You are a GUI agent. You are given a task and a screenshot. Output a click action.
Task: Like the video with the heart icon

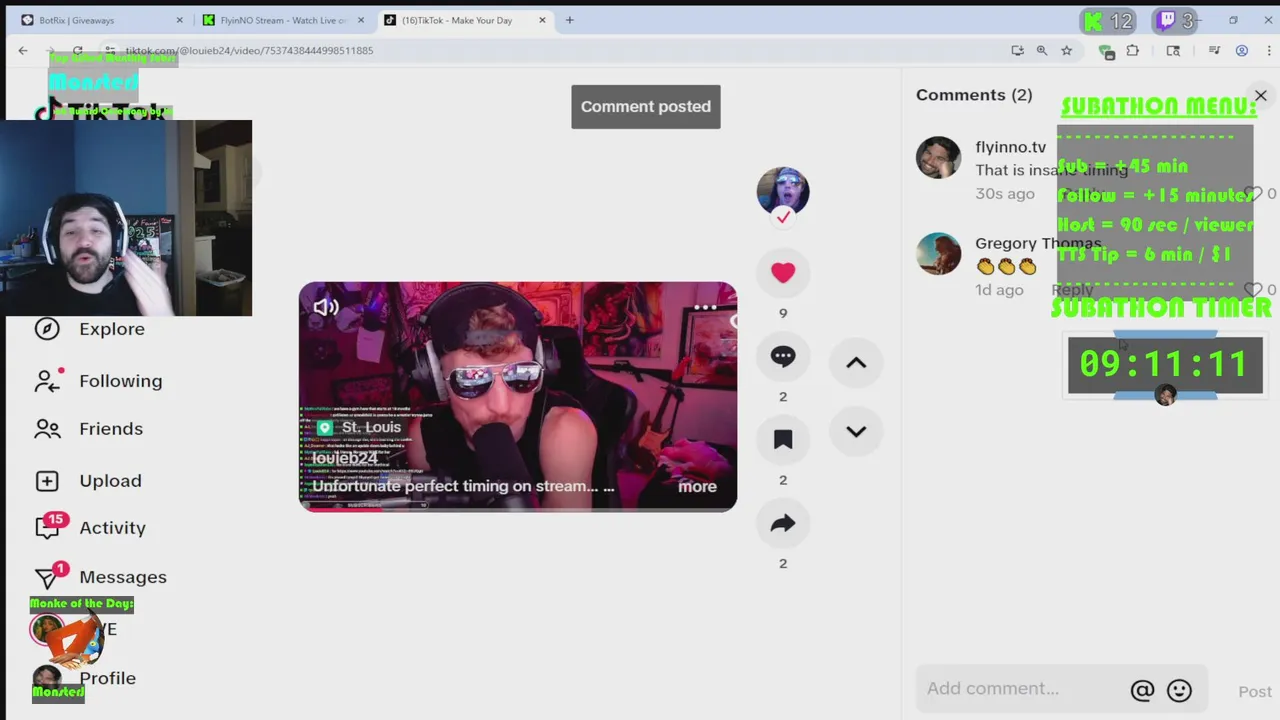783,272
